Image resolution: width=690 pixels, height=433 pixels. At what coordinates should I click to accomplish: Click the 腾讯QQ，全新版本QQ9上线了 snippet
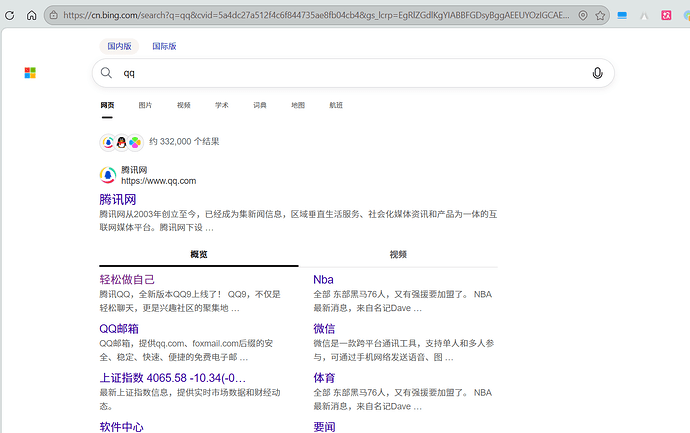(190, 301)
